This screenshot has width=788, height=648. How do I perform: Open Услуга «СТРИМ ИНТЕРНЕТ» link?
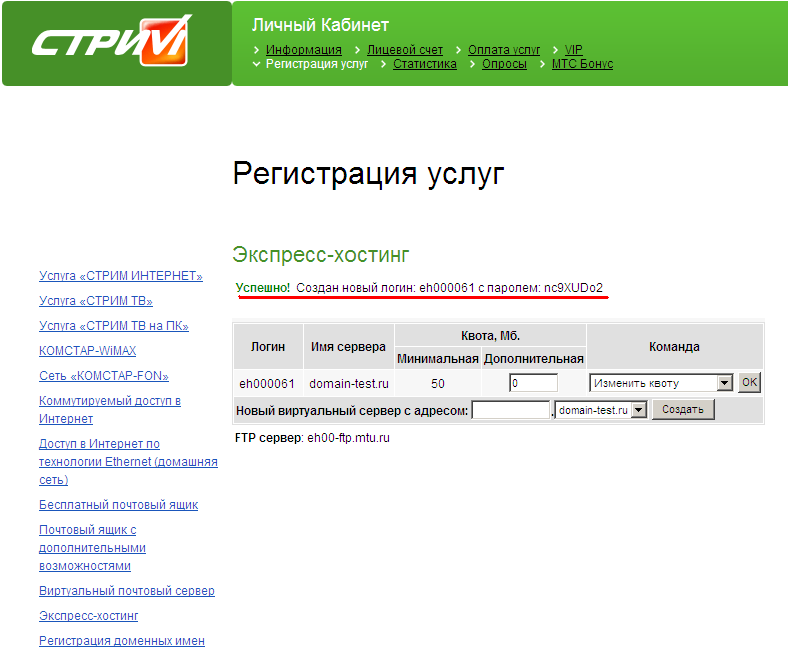[121, 275]
